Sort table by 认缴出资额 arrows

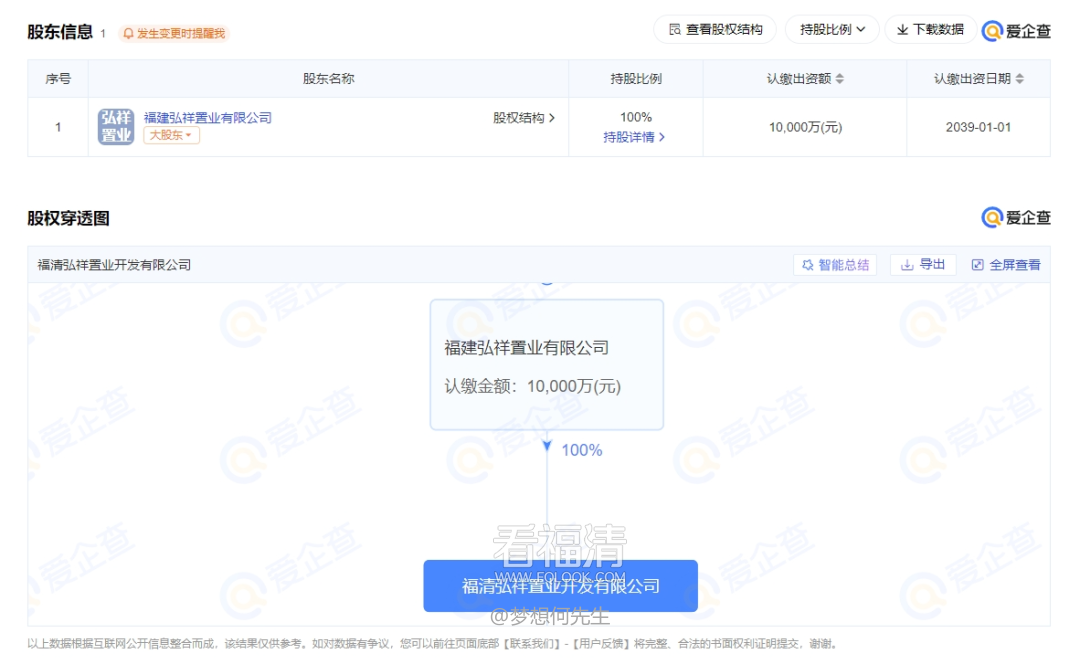click(840, 79)
